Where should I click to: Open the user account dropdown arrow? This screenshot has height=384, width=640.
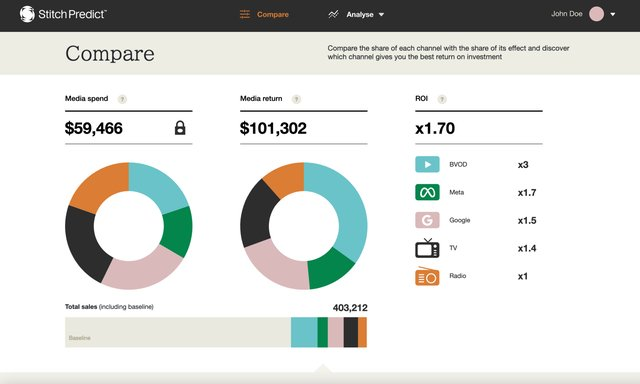click(x=613, y=14)
